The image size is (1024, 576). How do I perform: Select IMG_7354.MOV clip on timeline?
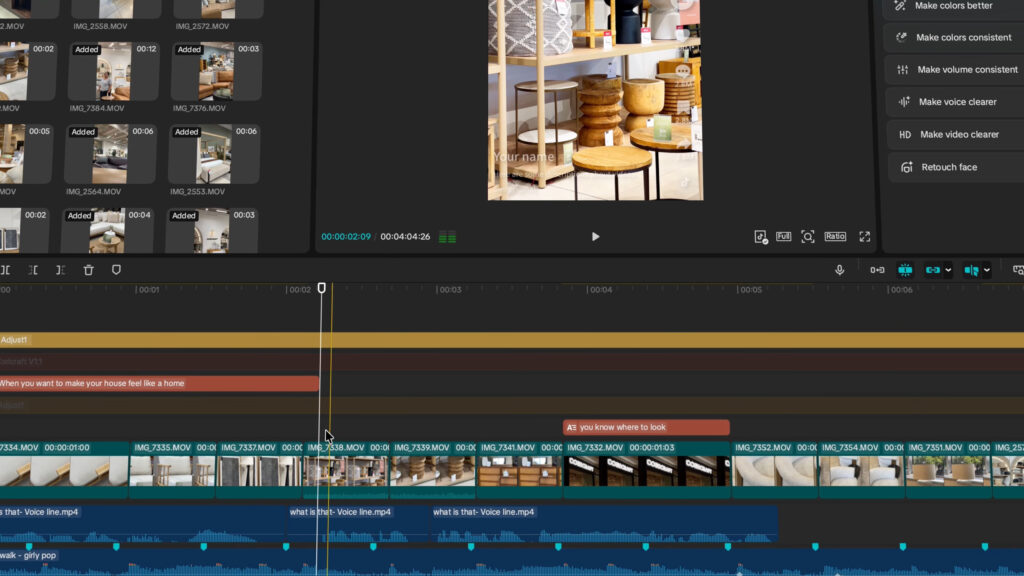[861, 470]
